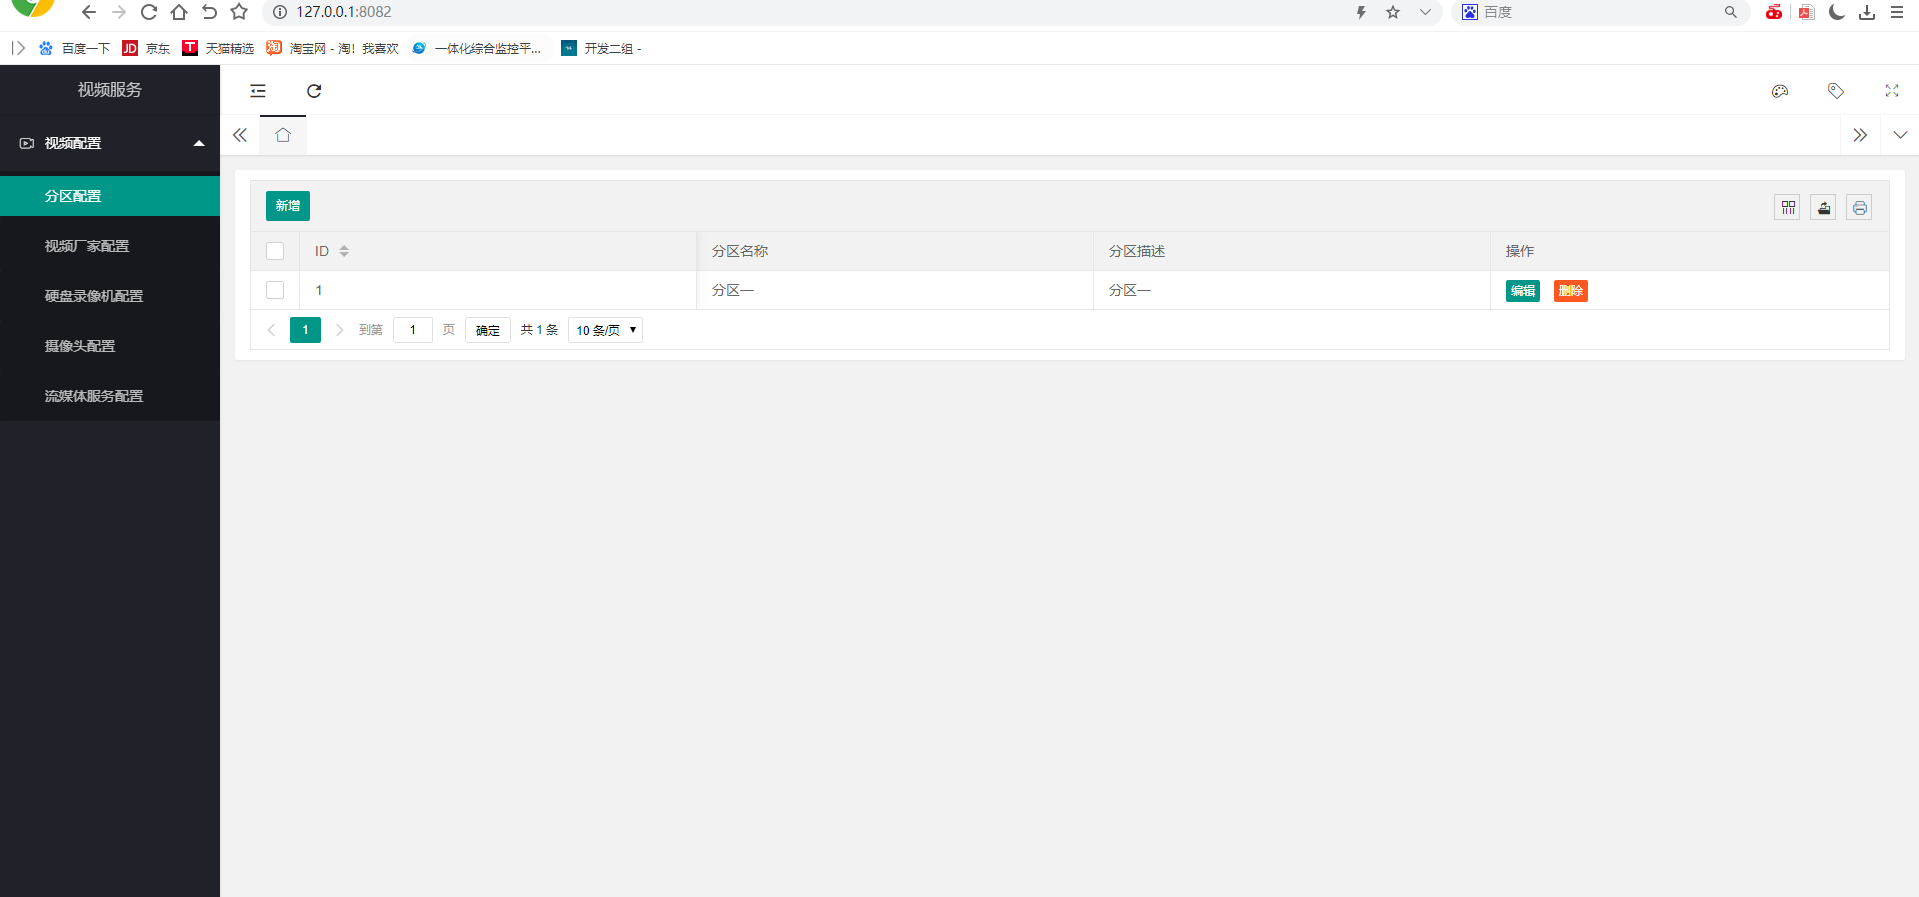Screen dimensions: 1919x897
Task: Select the home tab
Action: coord(283,135)
